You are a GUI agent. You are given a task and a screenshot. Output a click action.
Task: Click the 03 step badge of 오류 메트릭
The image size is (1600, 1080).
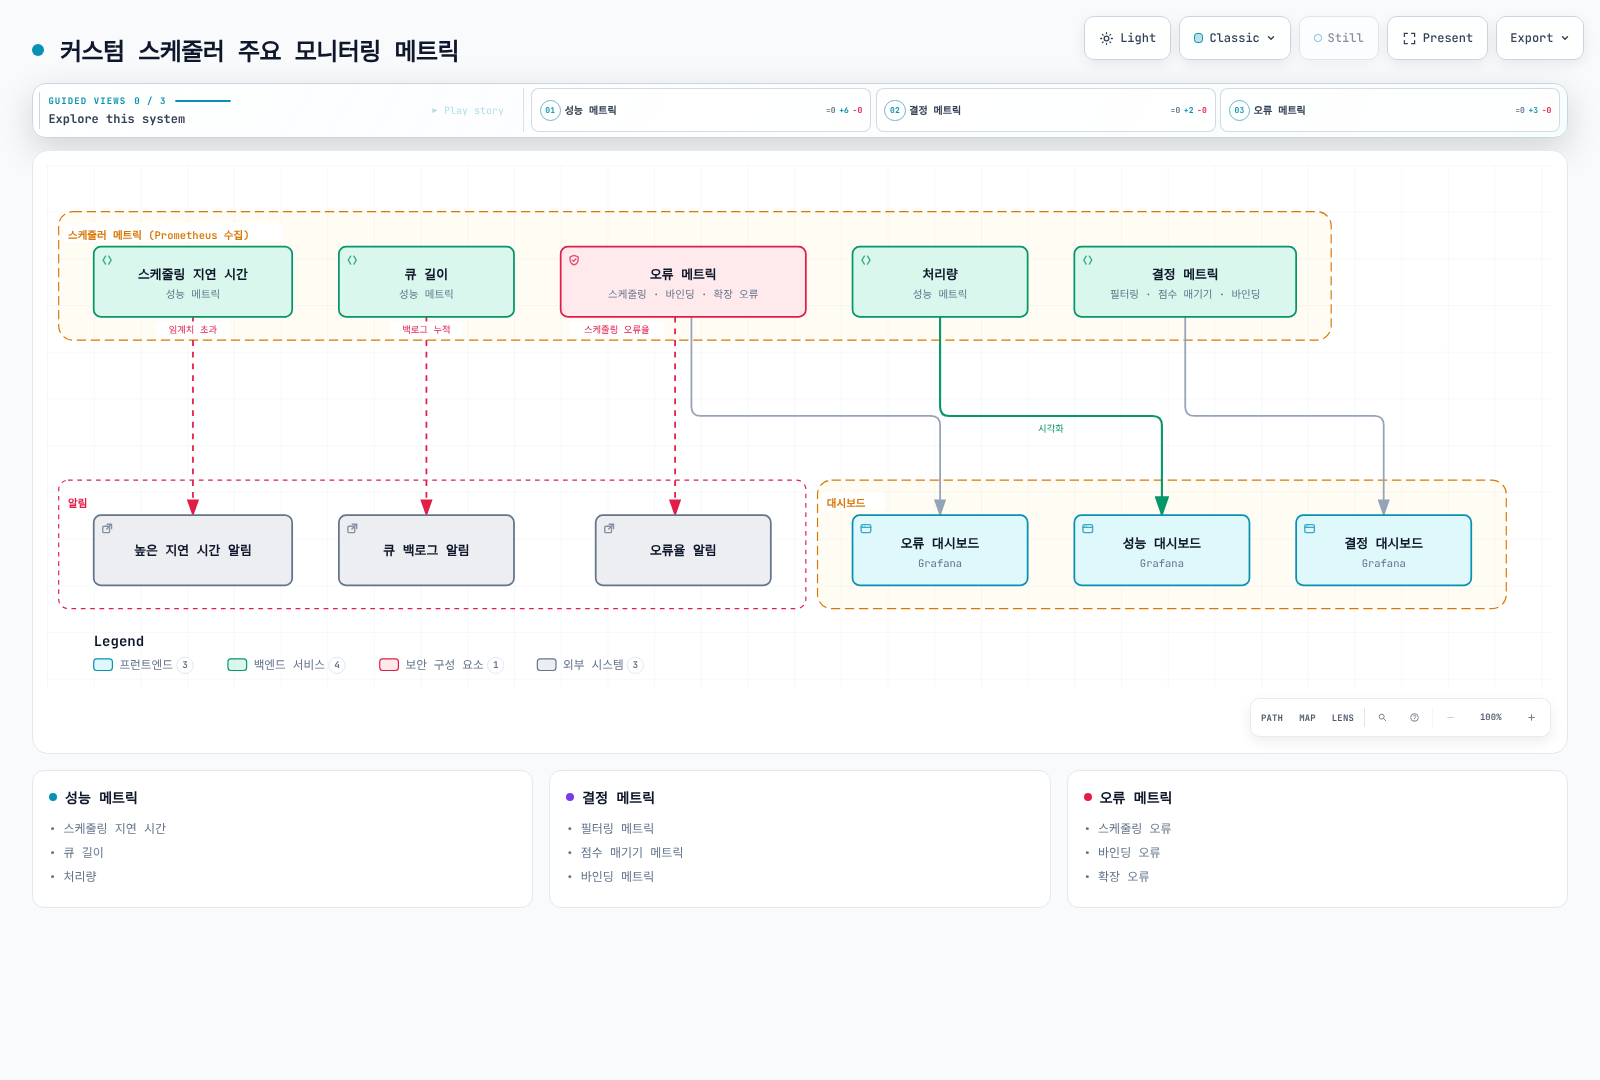pyautogui.click(x=1239, y=110)
